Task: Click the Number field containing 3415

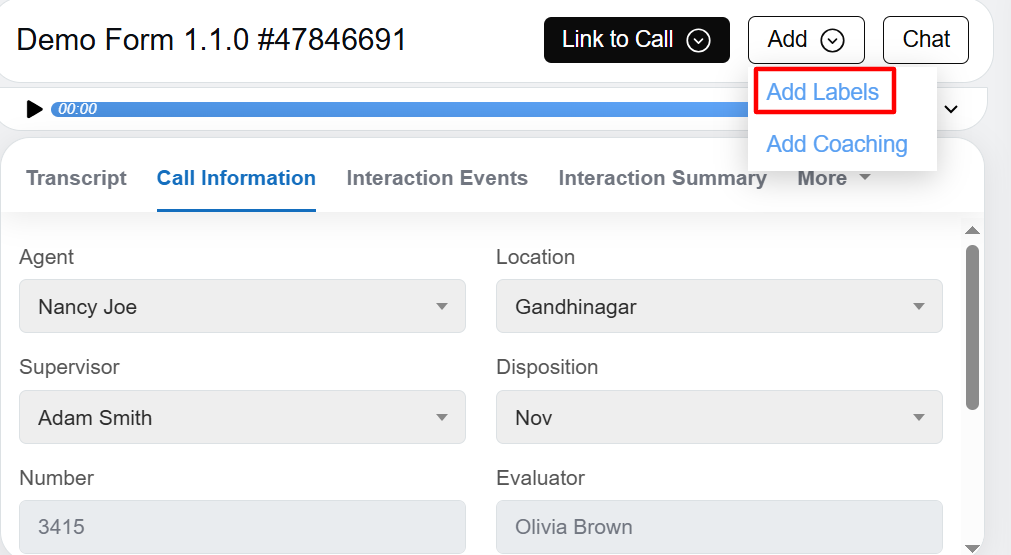Action: [242, 527]
